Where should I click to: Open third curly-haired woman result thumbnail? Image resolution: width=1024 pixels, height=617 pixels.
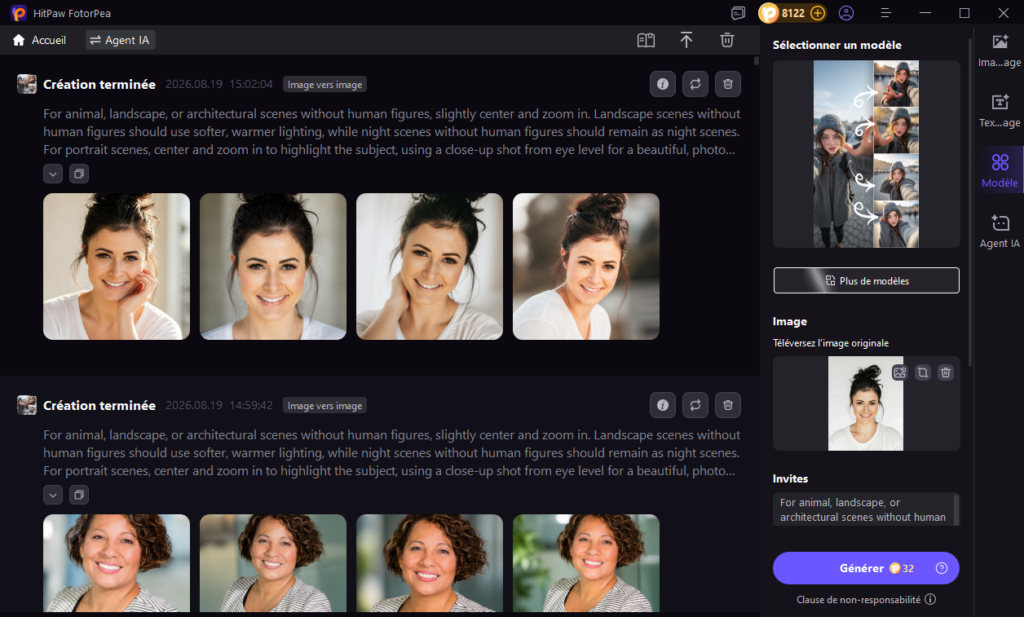click(x=430, y=563)
